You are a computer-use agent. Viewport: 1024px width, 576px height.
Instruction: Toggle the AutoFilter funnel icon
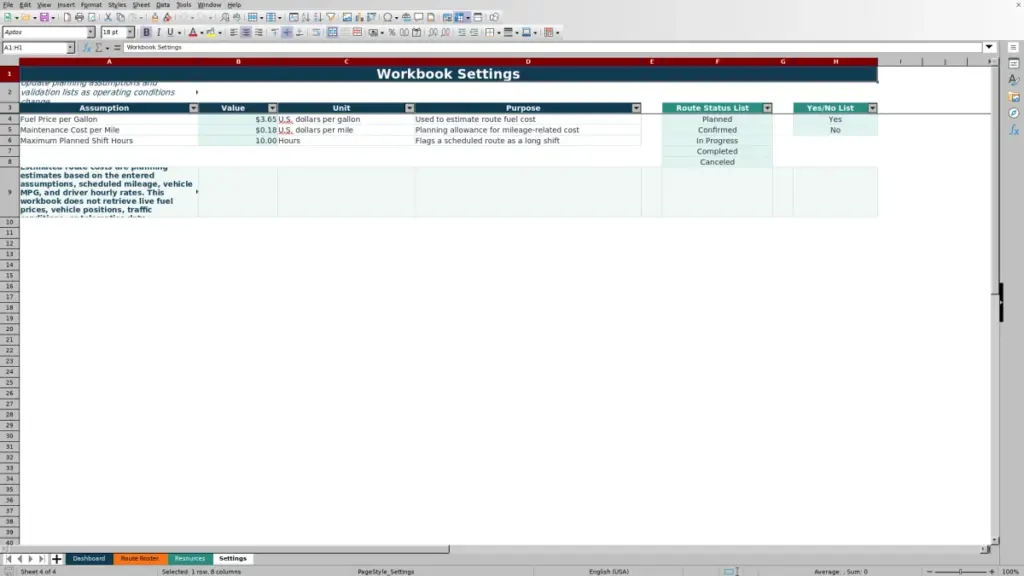pos(330,17)
